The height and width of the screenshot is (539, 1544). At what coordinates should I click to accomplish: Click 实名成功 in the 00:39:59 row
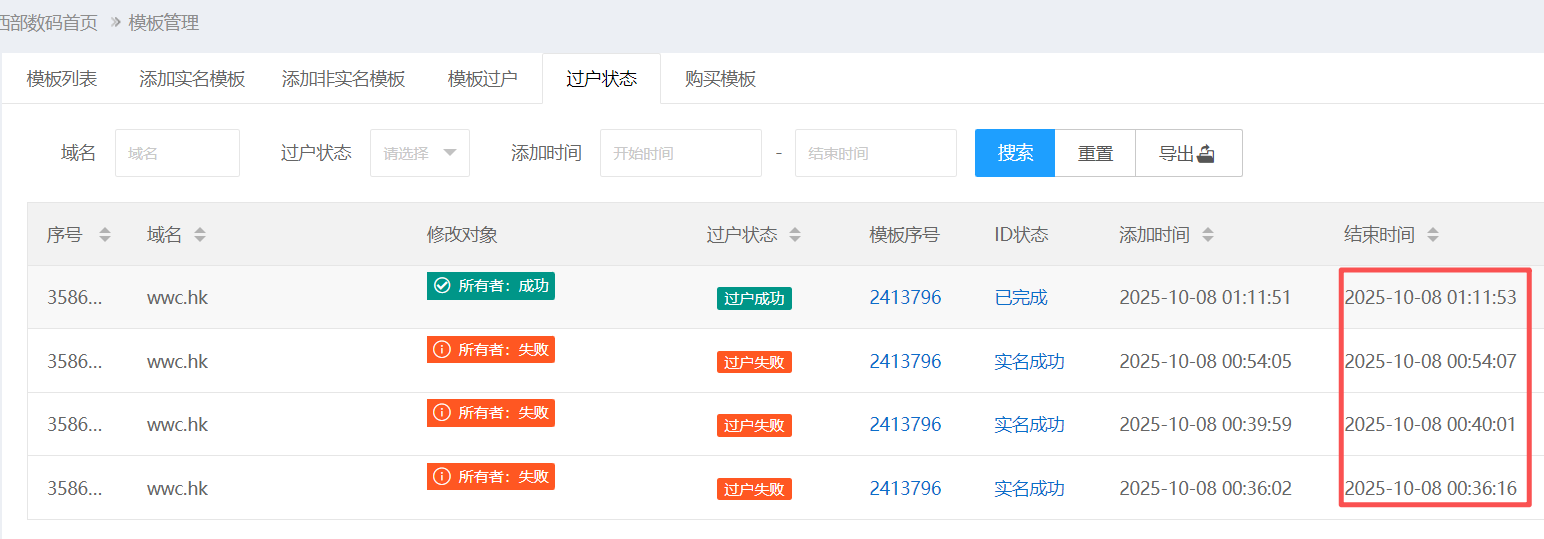click(x=1029, y=424)
